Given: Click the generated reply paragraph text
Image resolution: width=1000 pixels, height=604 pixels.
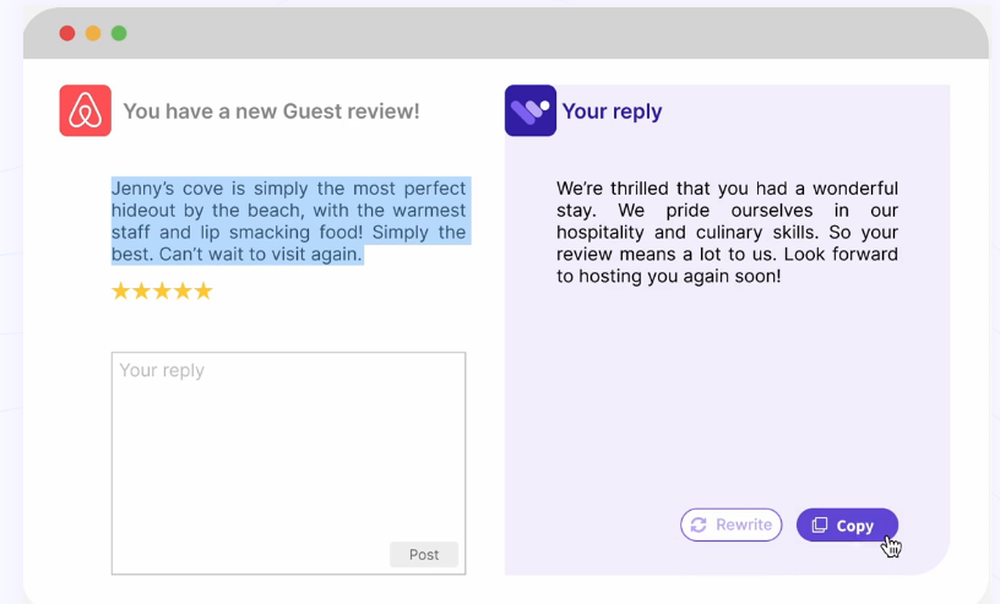Looking at the screenshot, I should [x=727, y=232].
